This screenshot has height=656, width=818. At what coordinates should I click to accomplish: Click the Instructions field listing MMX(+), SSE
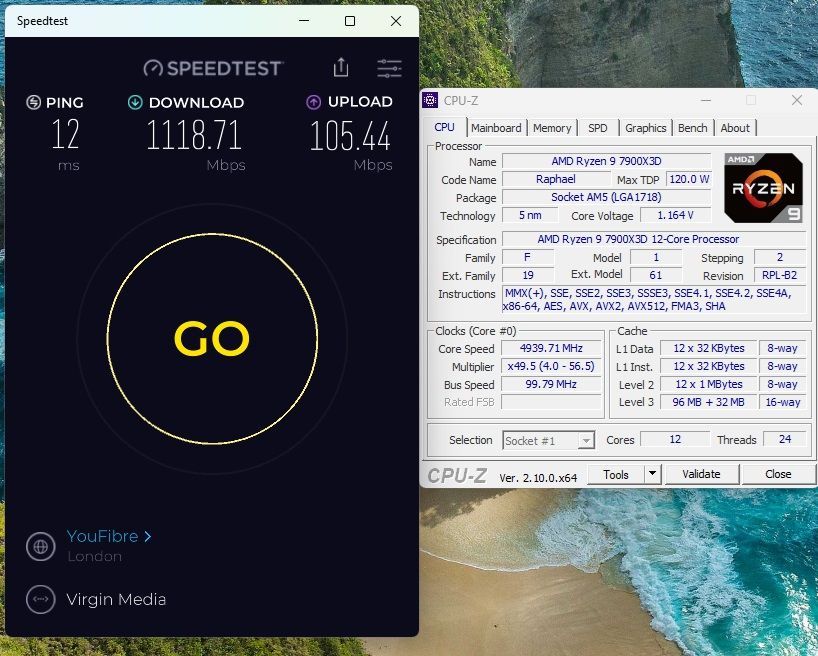point(654,300)
